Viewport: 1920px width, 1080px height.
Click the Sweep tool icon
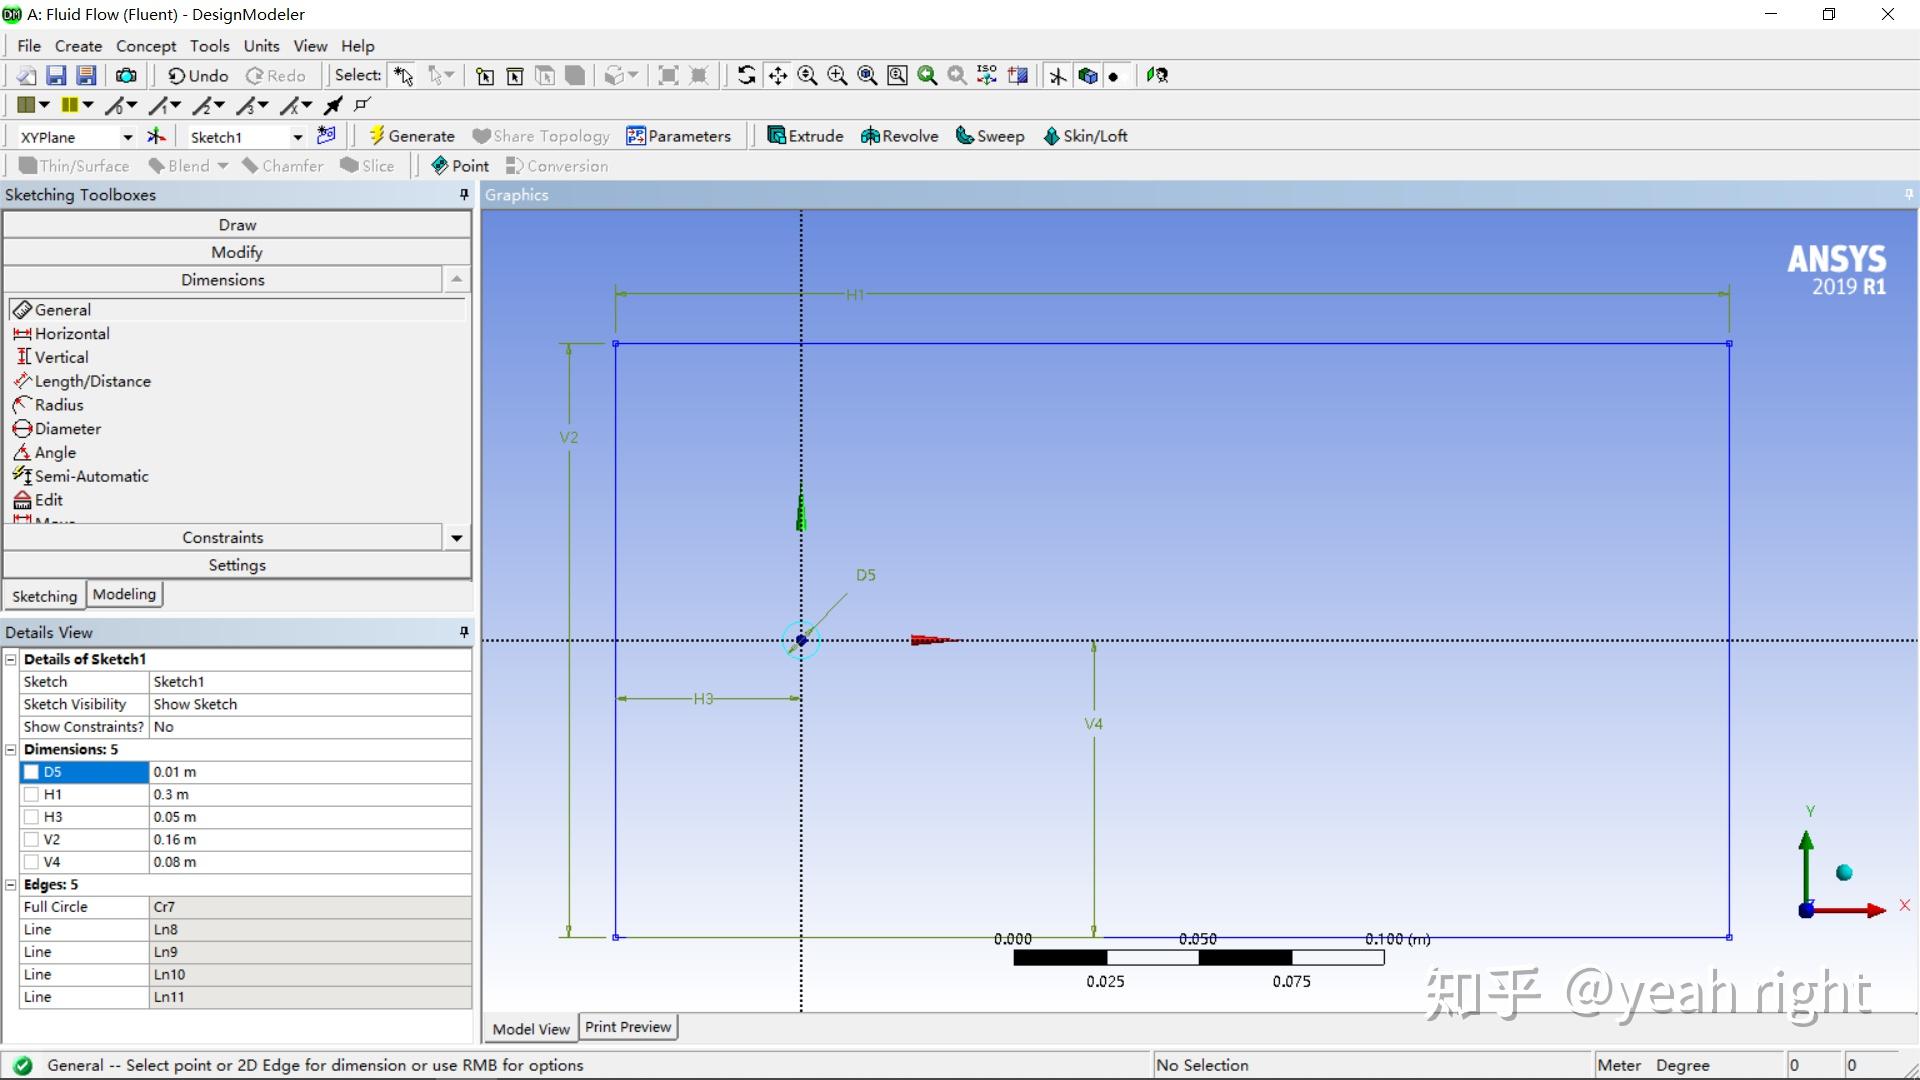tap(965, 136)
